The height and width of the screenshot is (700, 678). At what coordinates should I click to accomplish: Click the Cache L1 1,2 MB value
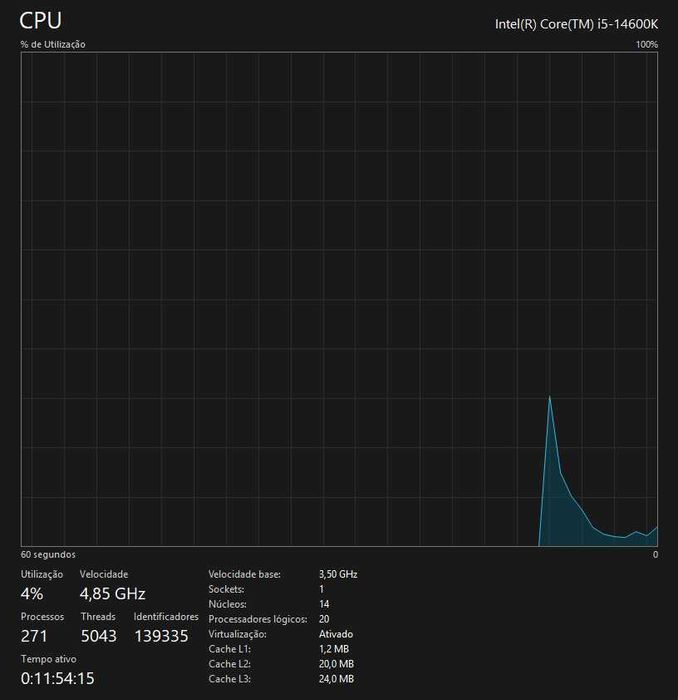(334, 649)
